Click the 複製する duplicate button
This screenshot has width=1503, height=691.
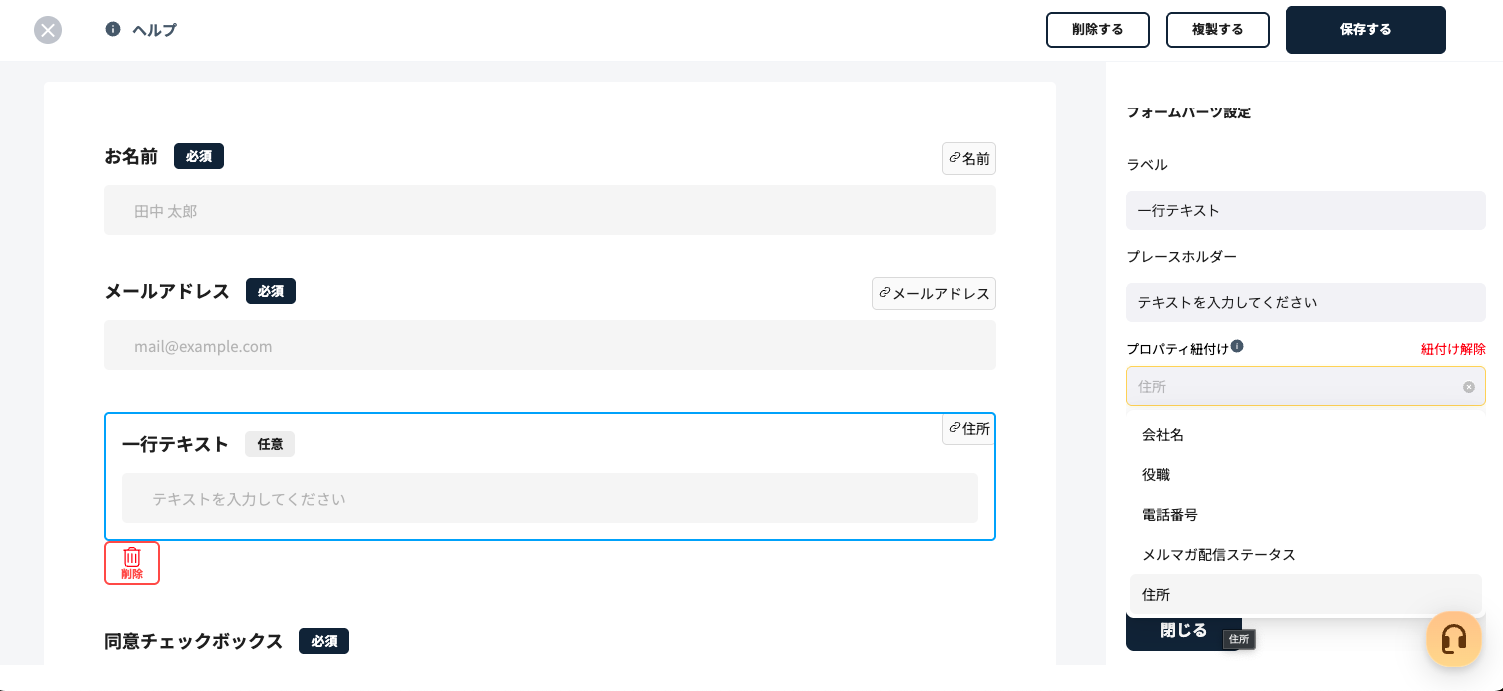[1217, 30]
